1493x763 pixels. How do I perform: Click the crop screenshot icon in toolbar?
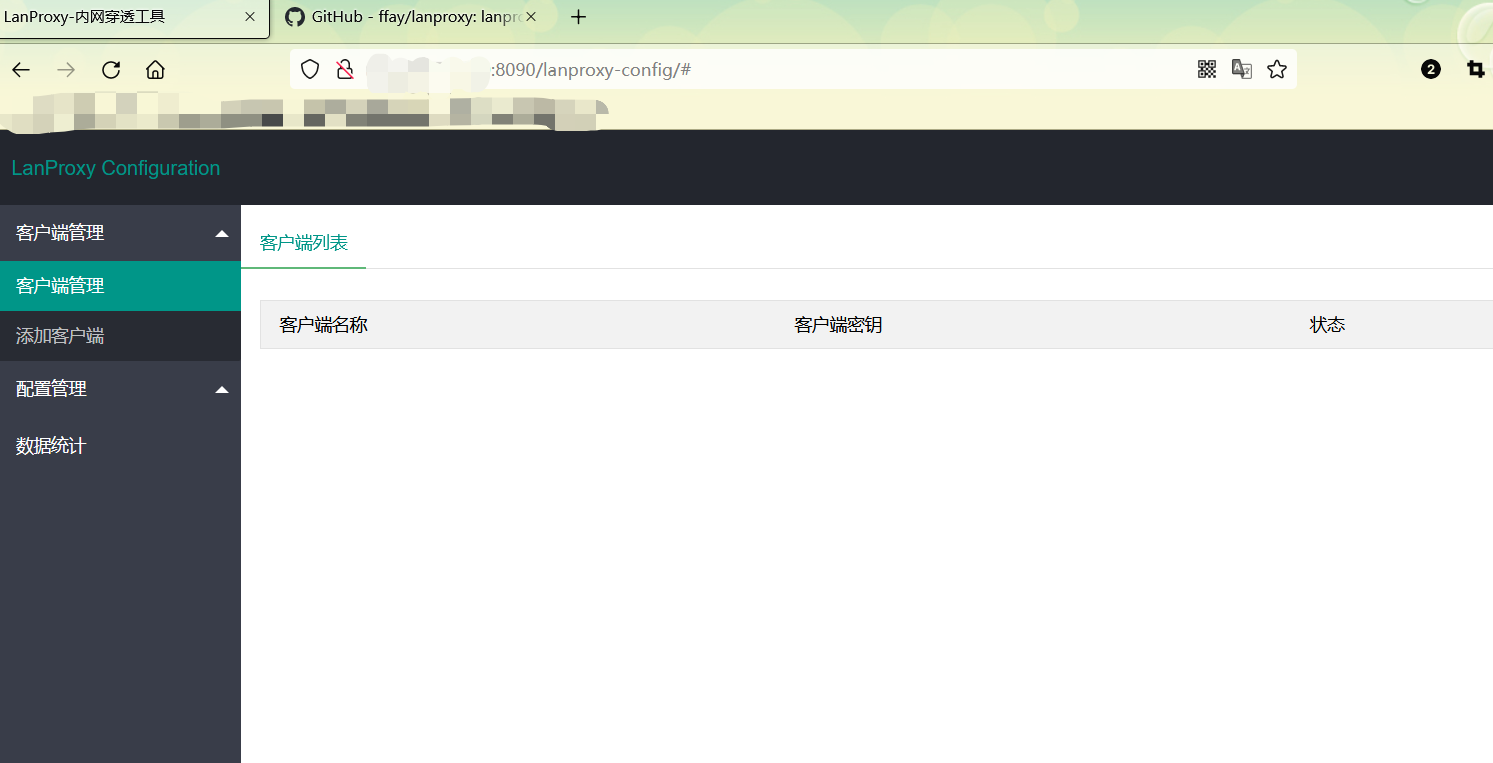[x=1475, y=69]
